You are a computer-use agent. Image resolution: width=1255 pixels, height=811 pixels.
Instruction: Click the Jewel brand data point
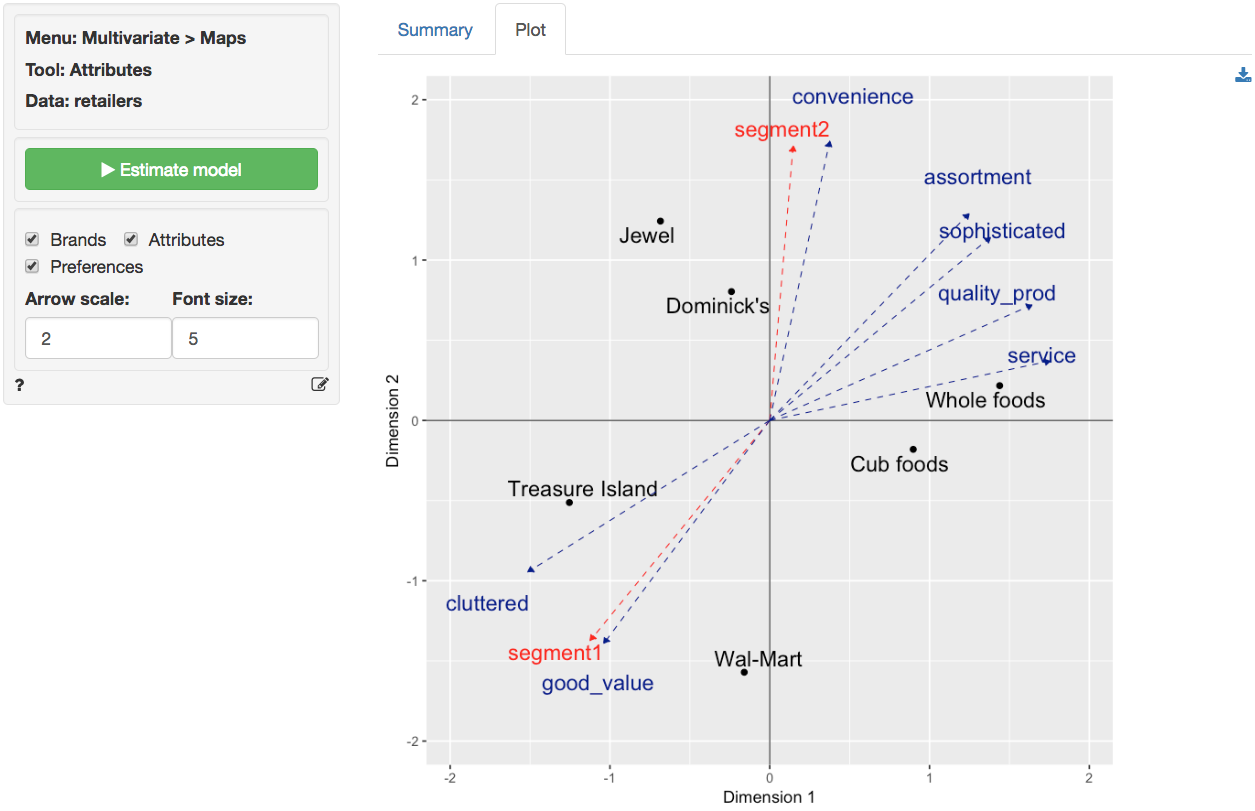660,221
